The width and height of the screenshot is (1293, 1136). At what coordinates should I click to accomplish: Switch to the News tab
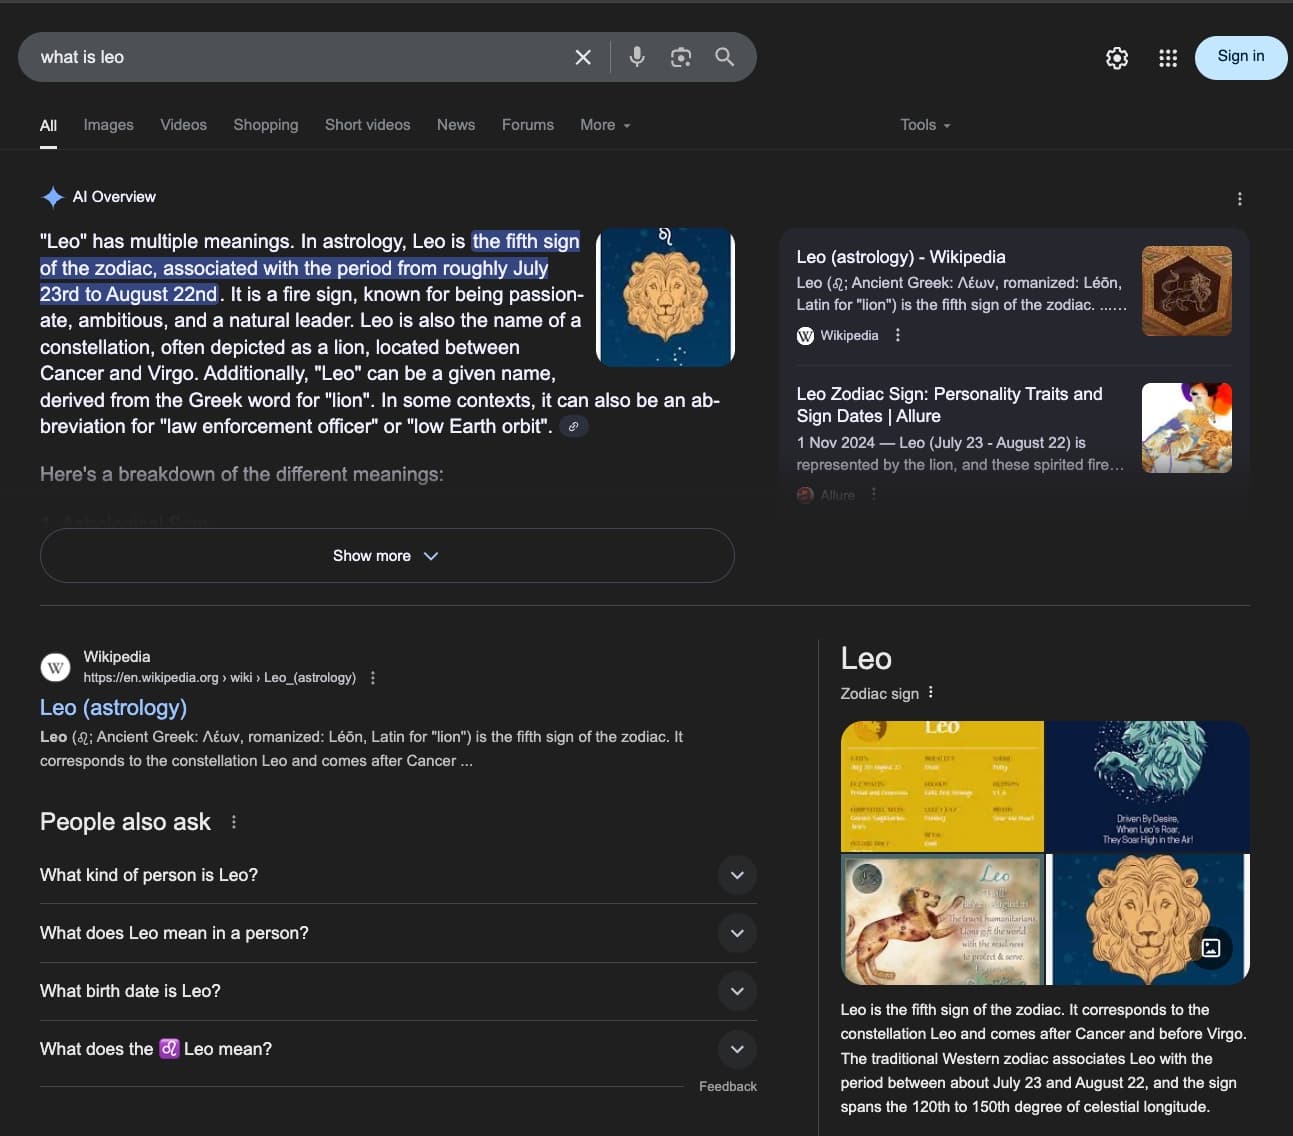coord(456,125)
